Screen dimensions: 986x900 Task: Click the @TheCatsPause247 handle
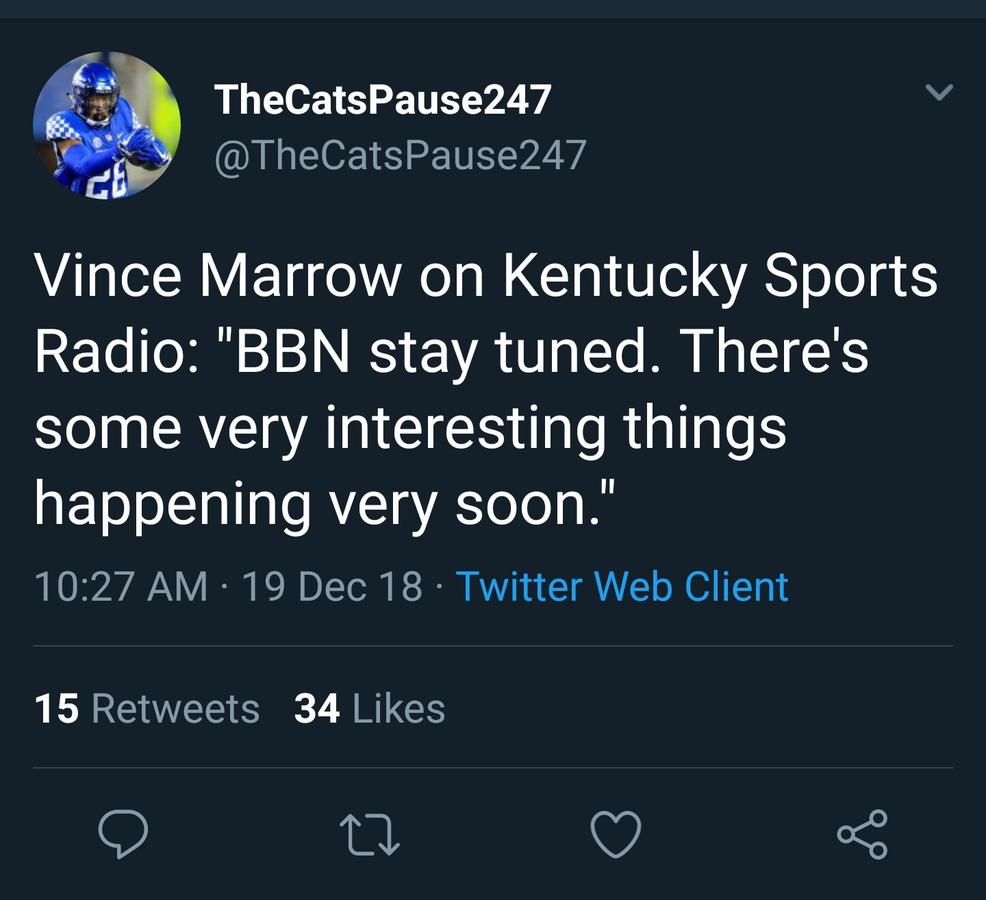(400, 155)
